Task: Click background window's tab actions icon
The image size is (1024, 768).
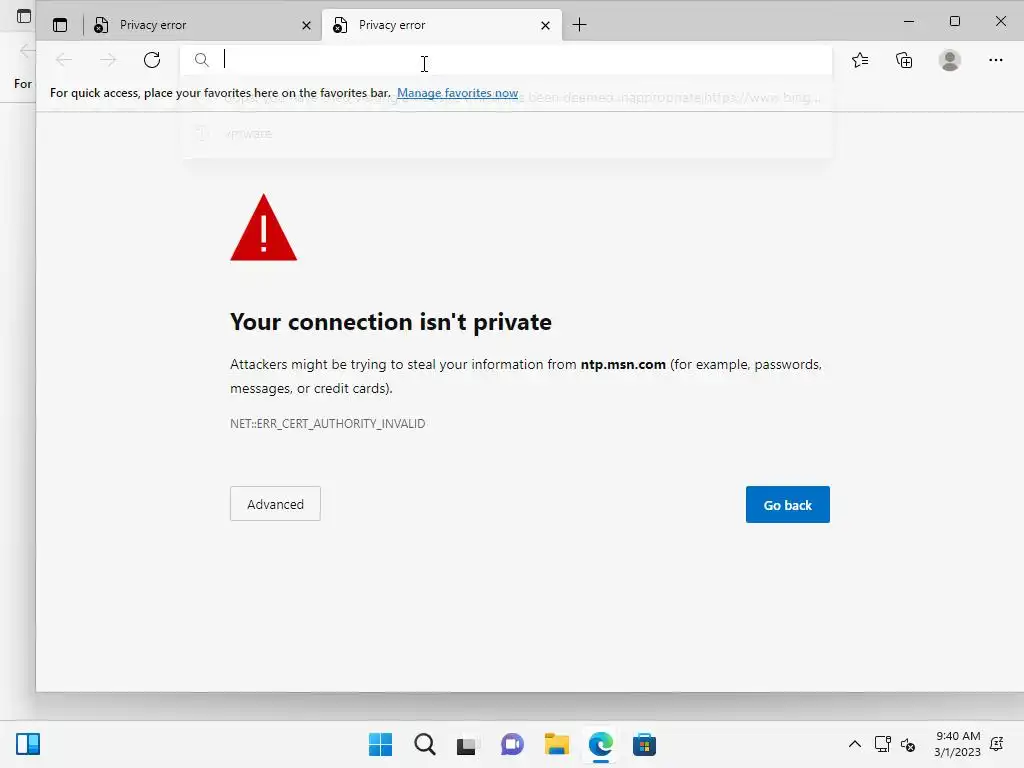Action: click(24, 17)
